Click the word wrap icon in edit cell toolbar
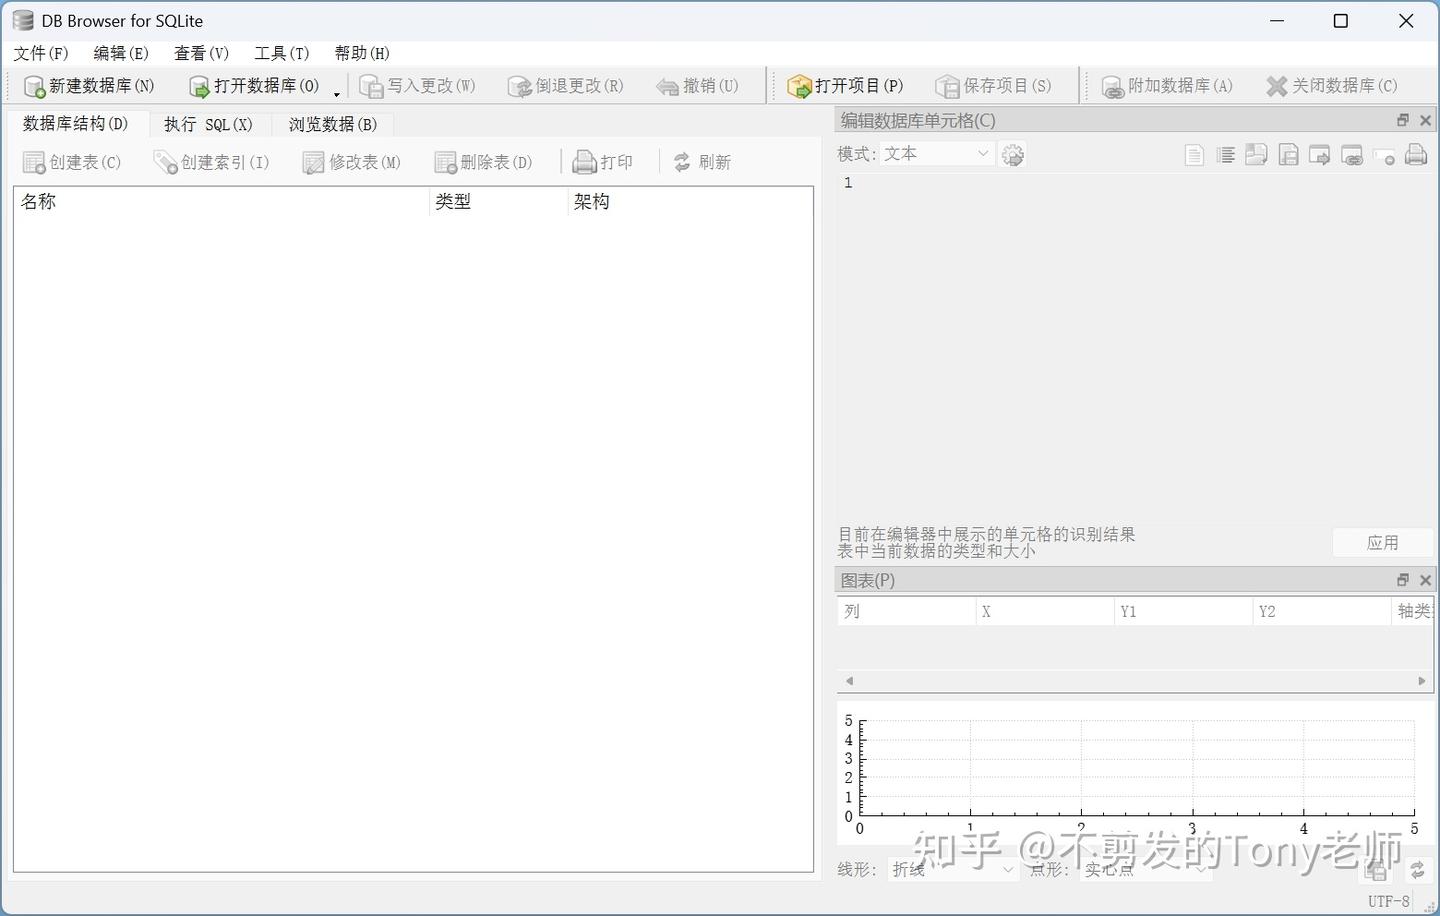Image resolution: width=1440 pixels, height=916 pixels. point(1226,155)
